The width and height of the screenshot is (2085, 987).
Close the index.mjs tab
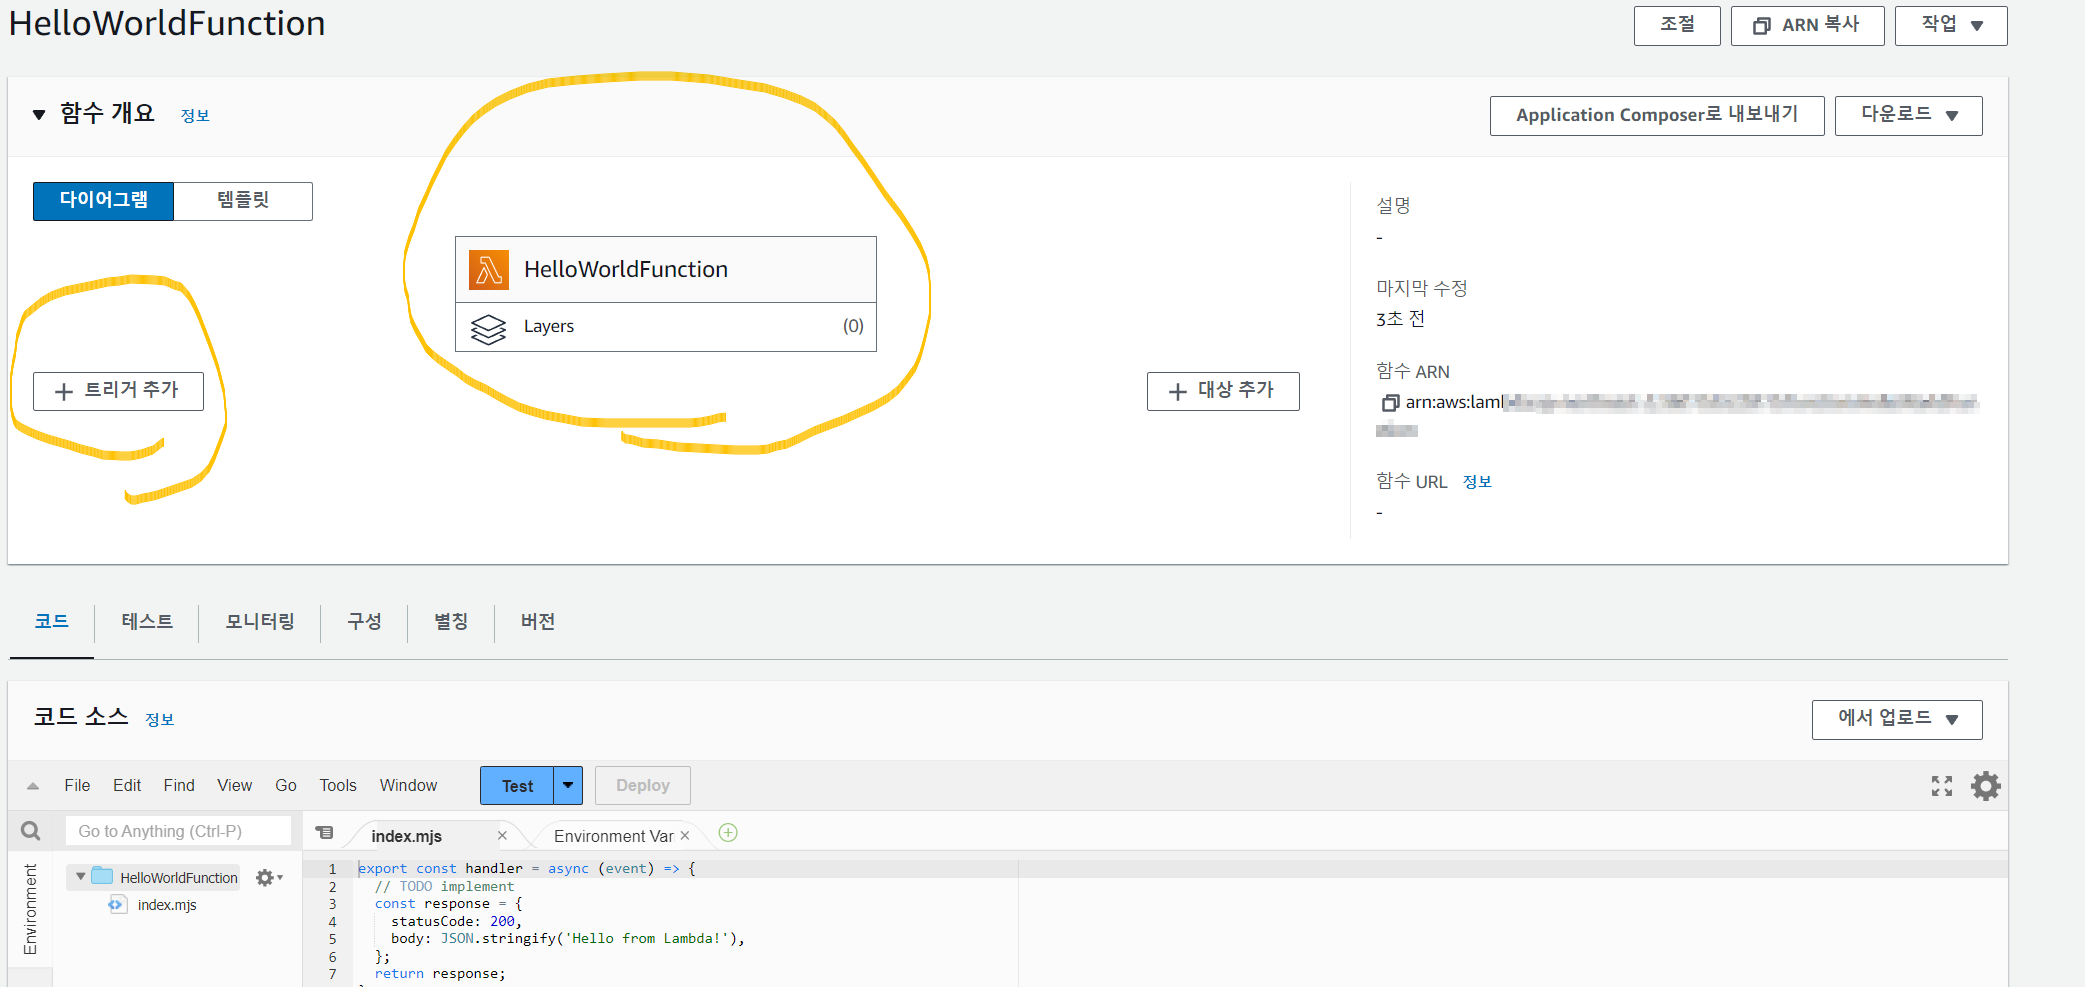(x=502, y=835)
